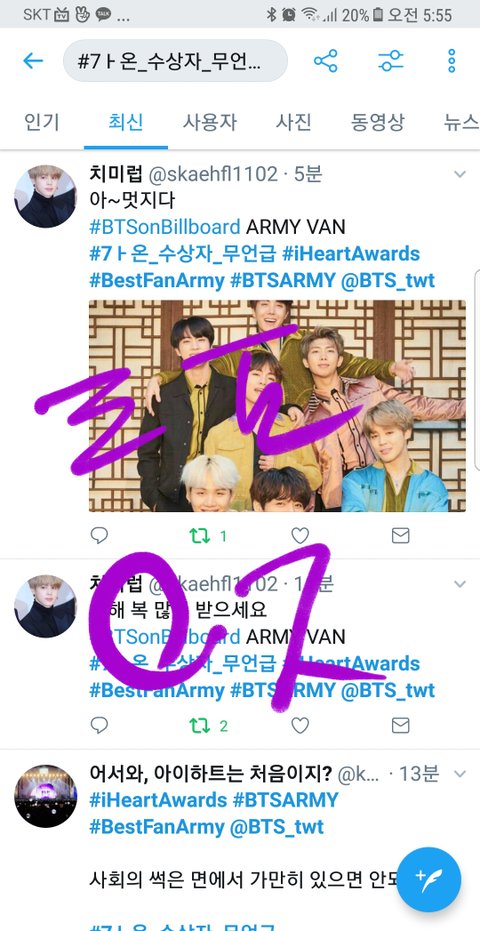Switch to the 사용자 tab
The image size is (480, 931).
pyautogui.click(x=210, y=122)
